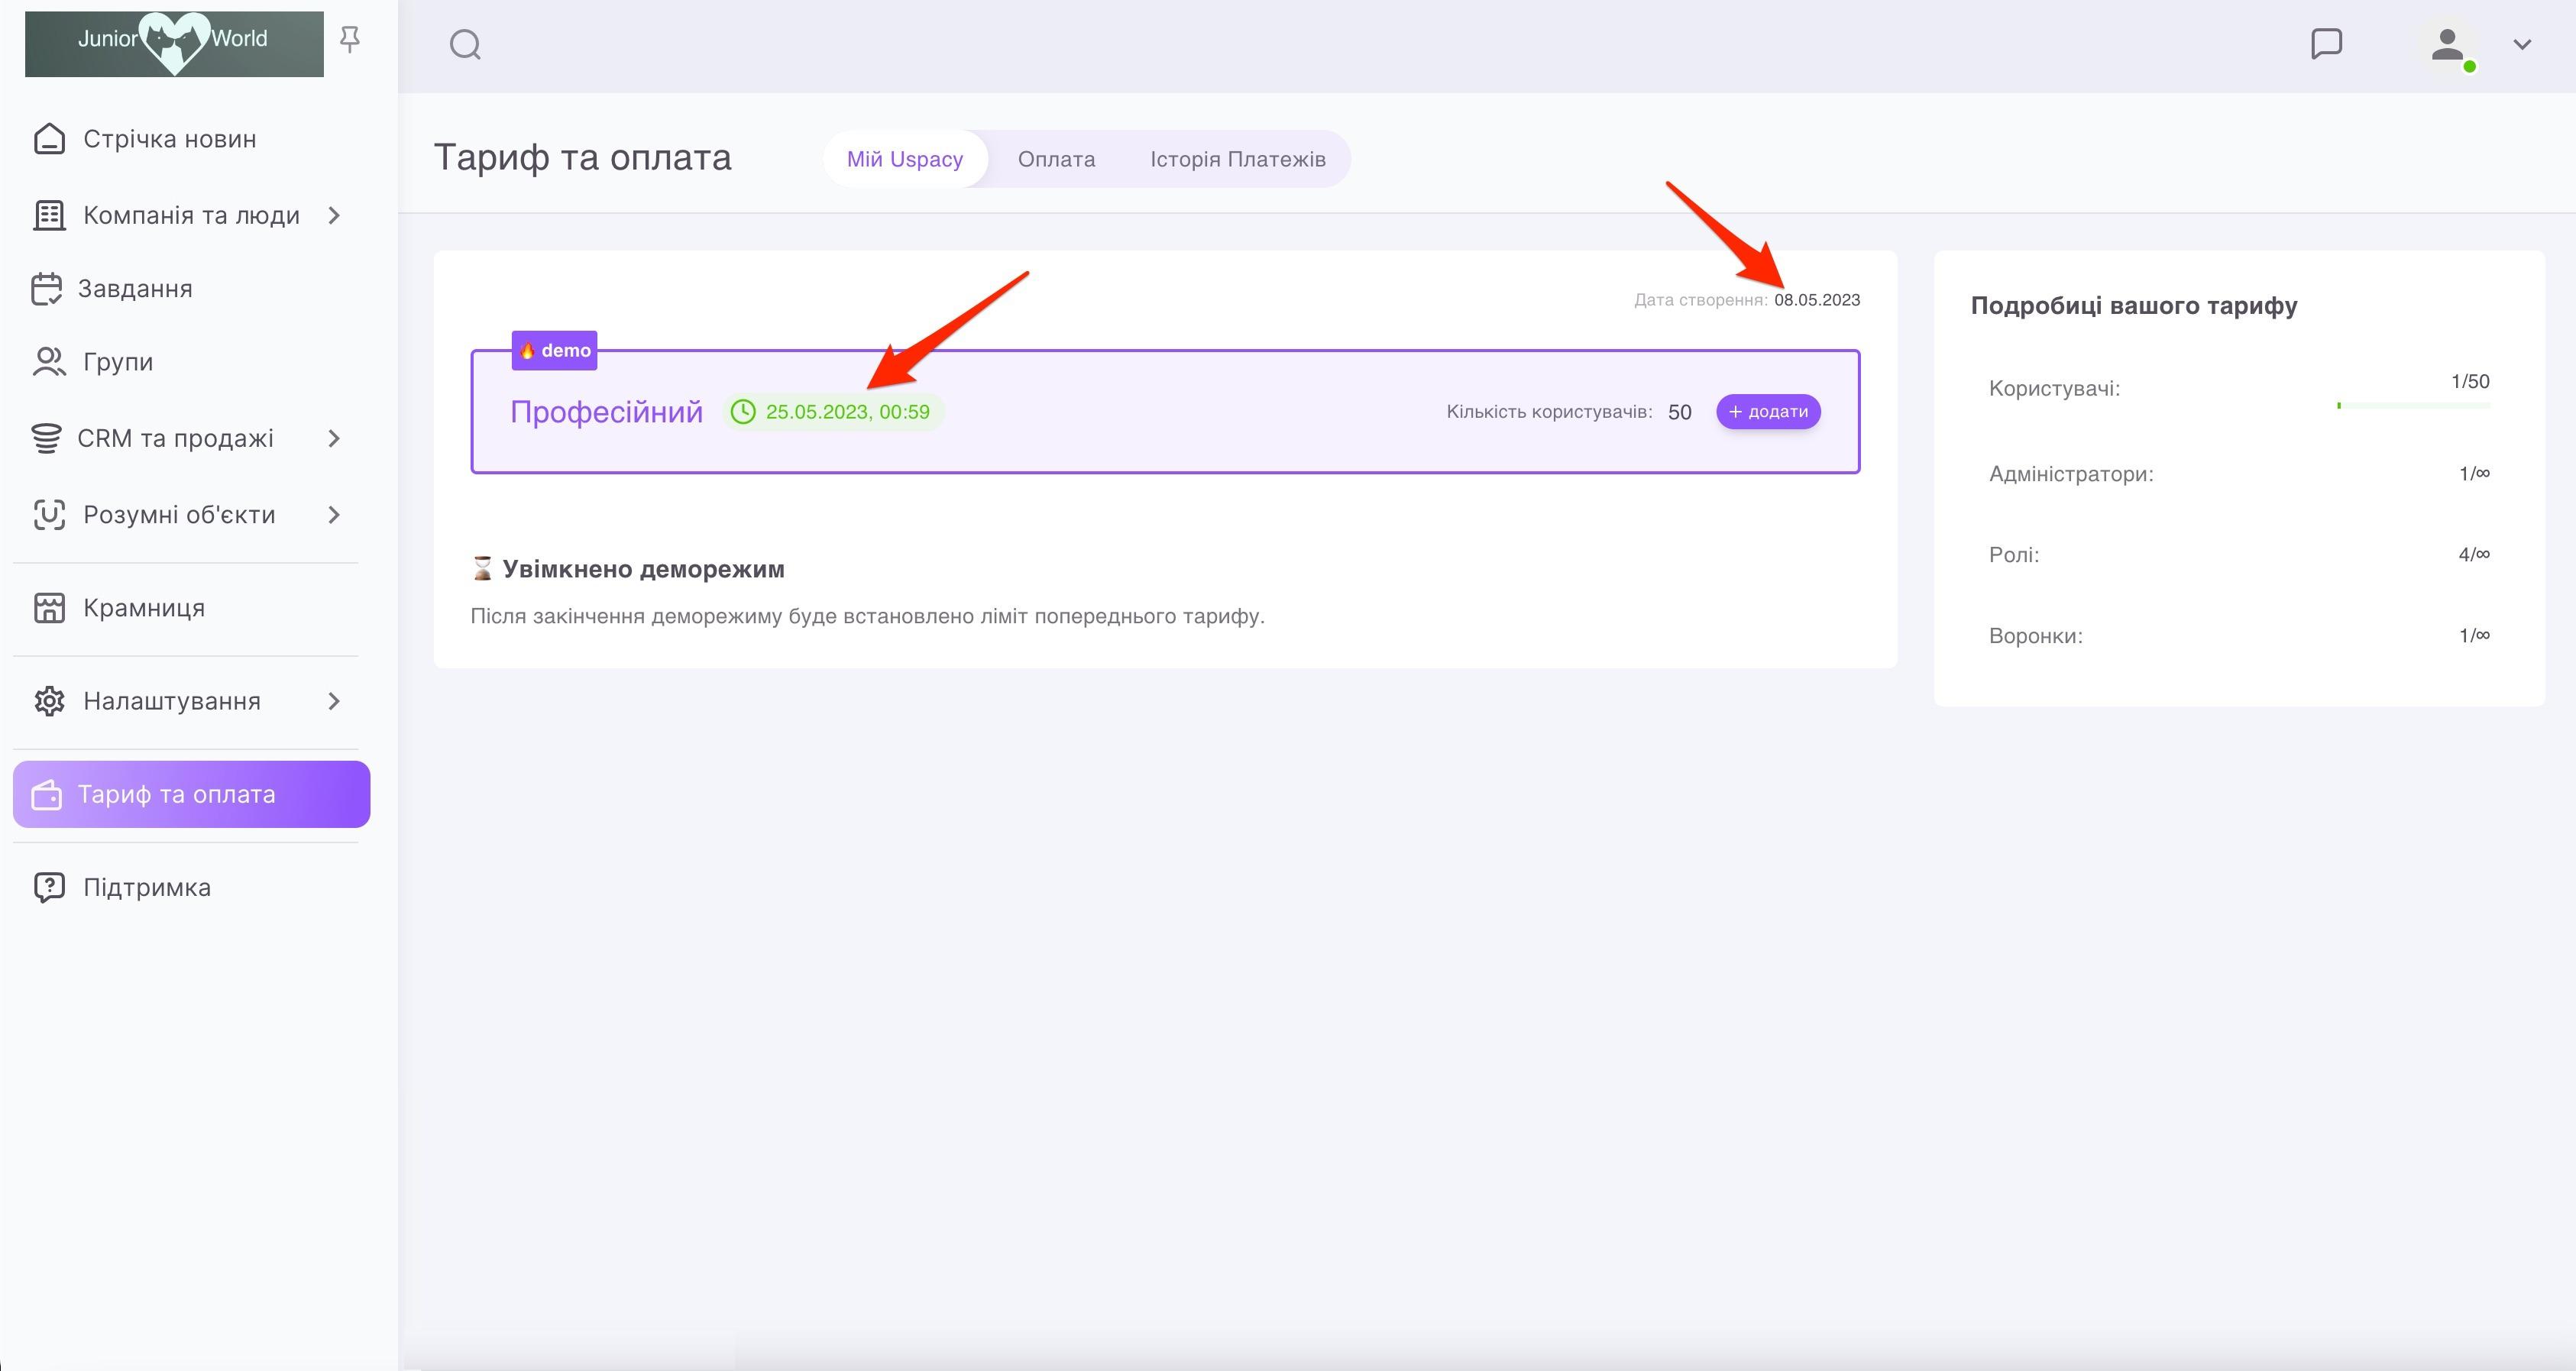This screenshot has width=2576, height=1371.
Task: Expand Розумні об'єкти submenu
Action: coord(334,515)
